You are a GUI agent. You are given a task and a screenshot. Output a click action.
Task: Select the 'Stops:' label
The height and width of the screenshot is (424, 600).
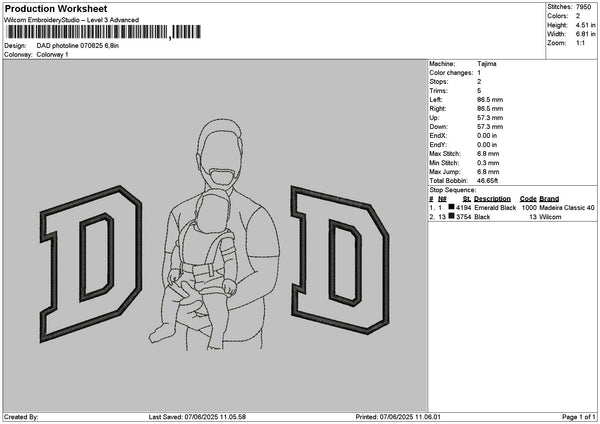pos(438,82)
